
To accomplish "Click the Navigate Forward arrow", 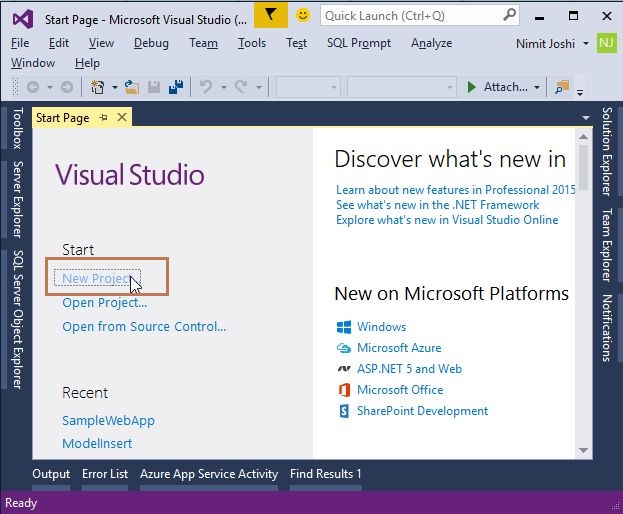I will click(x=67, y=87).
